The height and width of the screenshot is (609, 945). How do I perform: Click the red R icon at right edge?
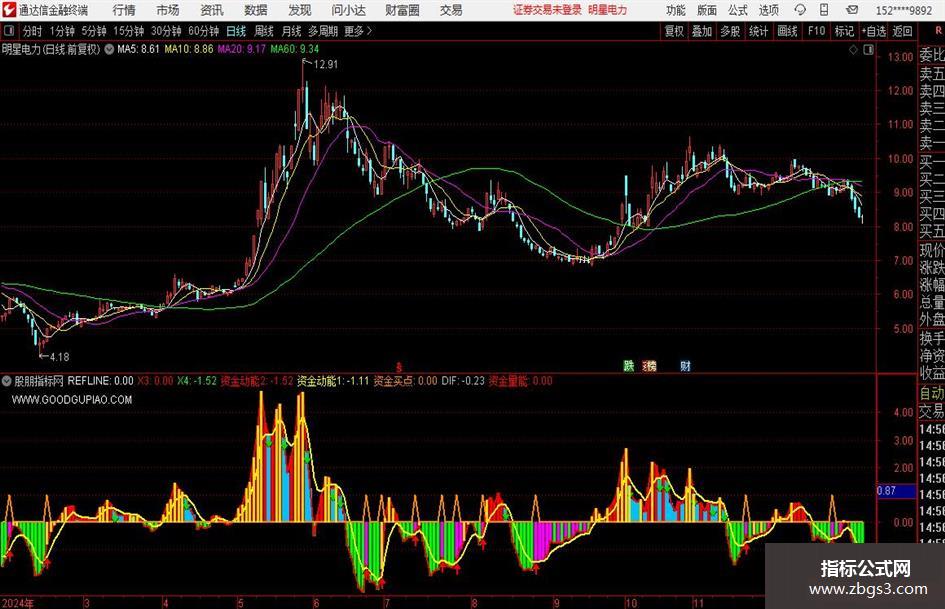coord(938,31)
